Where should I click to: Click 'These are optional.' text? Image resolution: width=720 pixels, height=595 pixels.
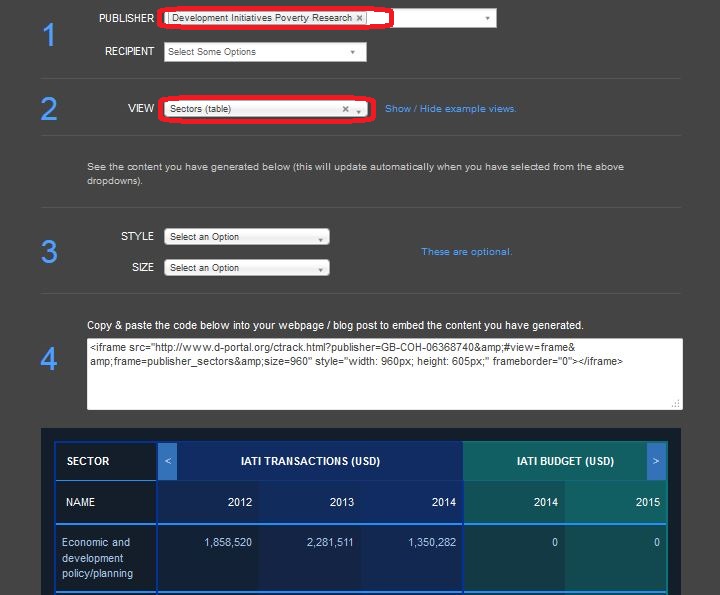tap(467, 252)
